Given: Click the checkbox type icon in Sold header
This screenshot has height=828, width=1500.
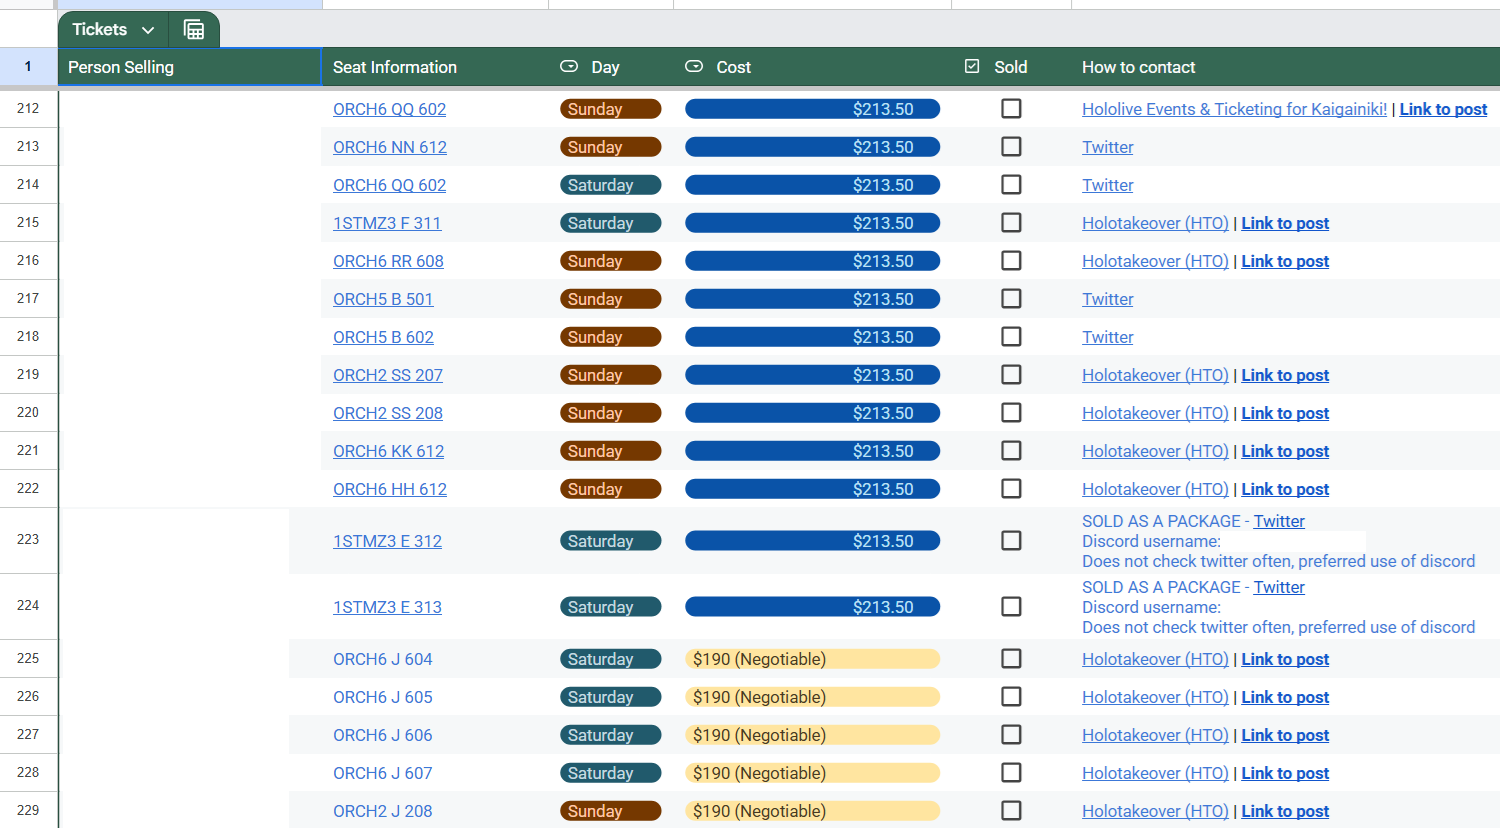Looking at the screenshot, I should pyautogui.click(x=972, y=67).
